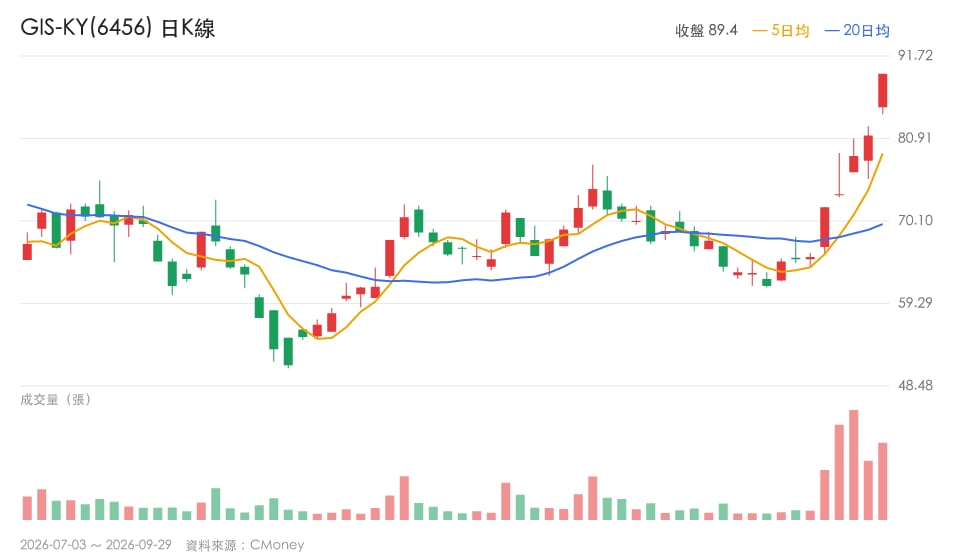The height and width of the screenshot is (560, 960).
Task: Click the 5日均 legend label
Action: click(781, 30)
